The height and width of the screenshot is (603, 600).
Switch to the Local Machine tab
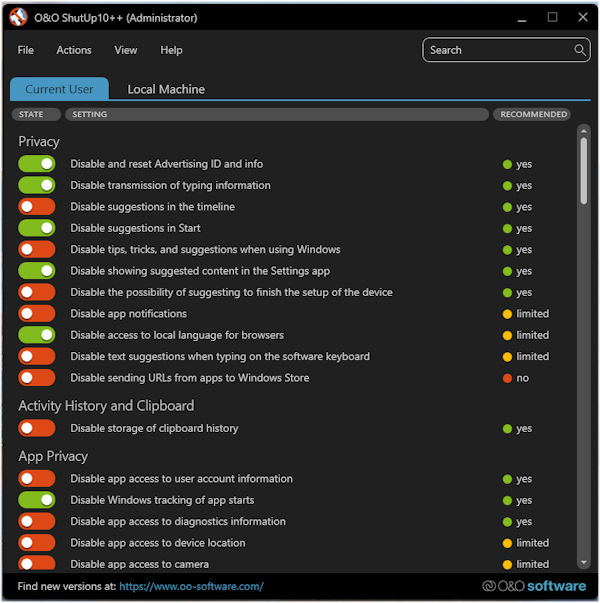pyautogui.click(x=166, y=89)
